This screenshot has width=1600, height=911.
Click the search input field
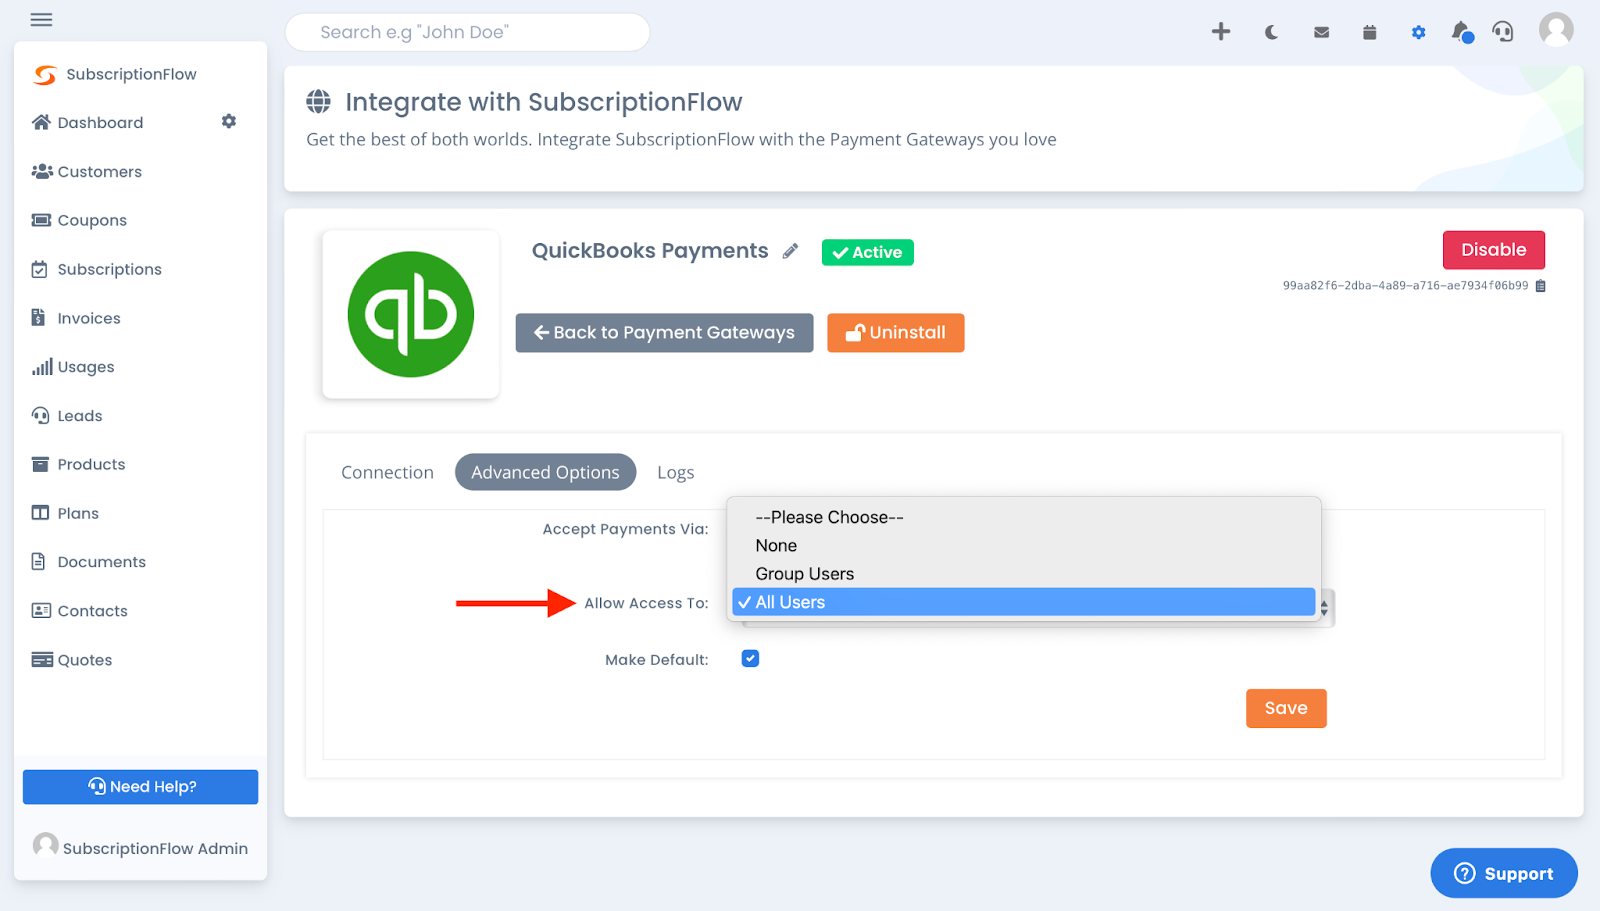coord(468,32)
